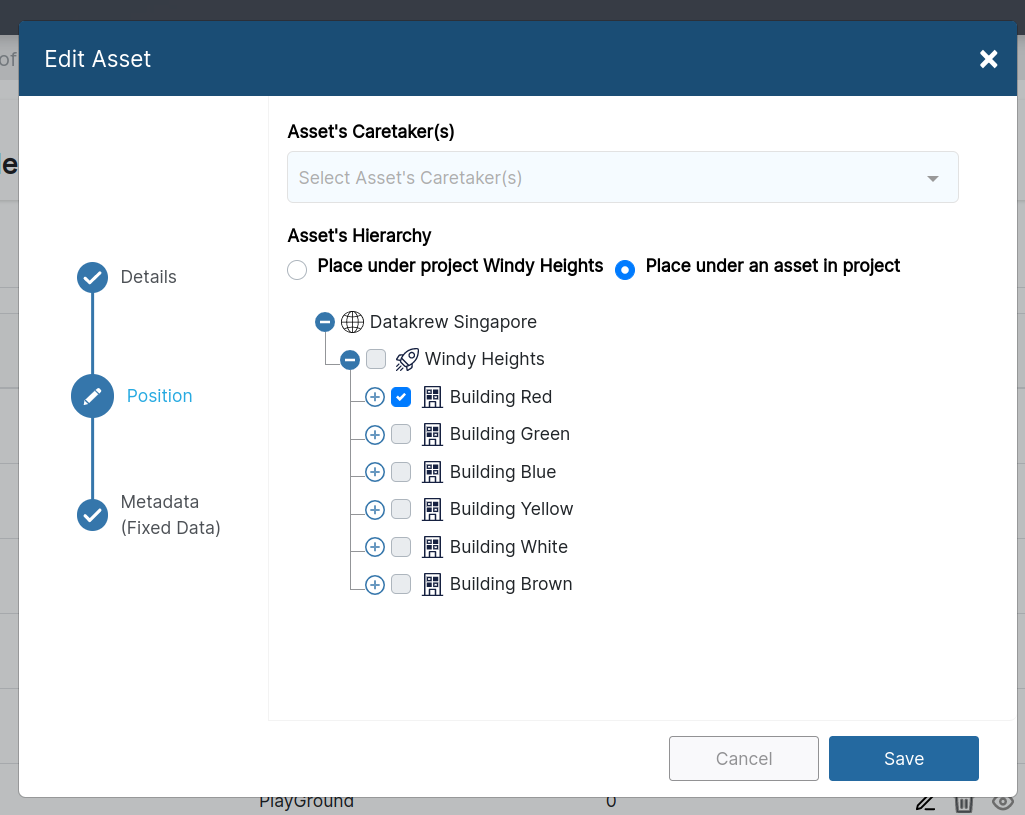
Task: Click the Details step checkmark icon
Action: (92, 278)
